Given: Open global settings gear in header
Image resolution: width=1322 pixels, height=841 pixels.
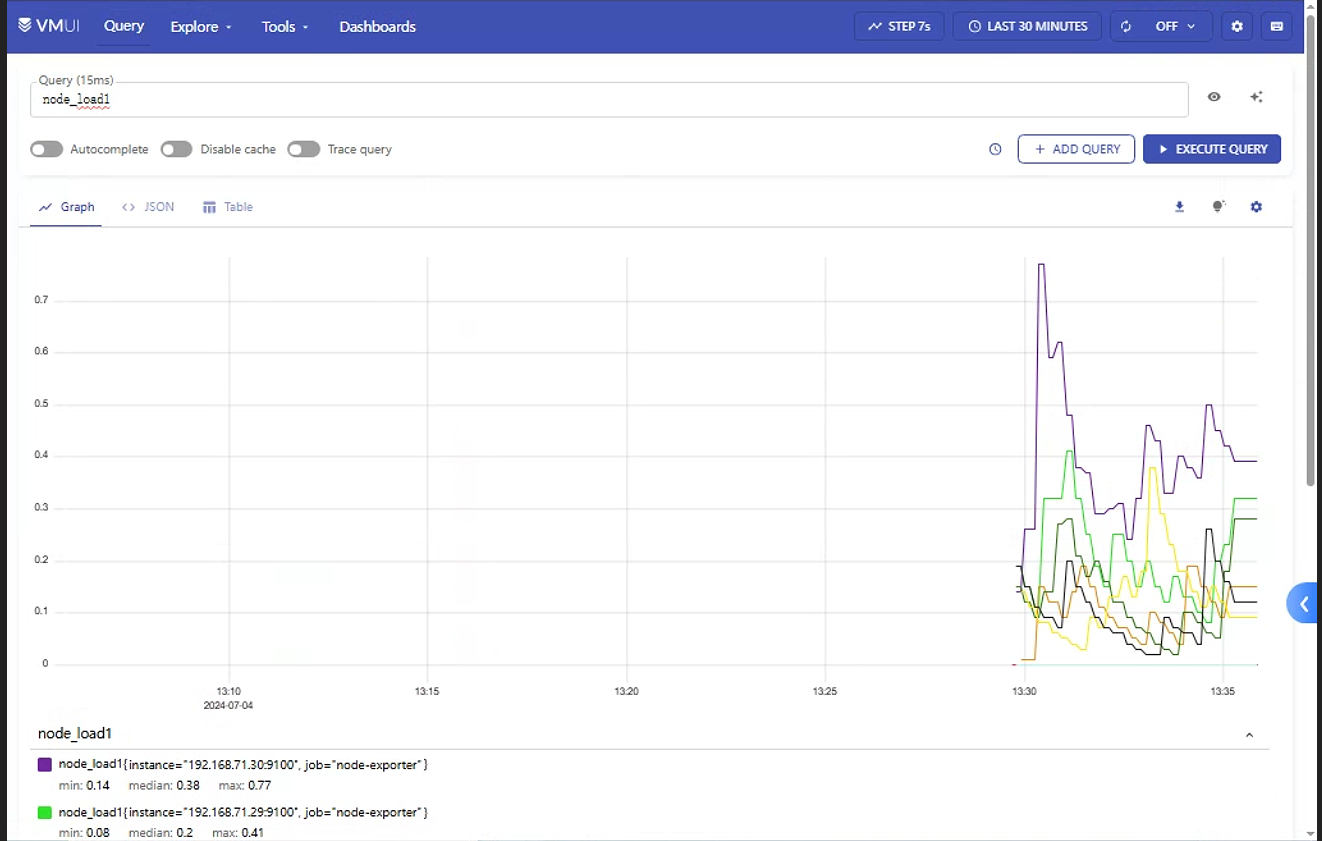Looking at the screenshot, I should [x=1237, y=26].
